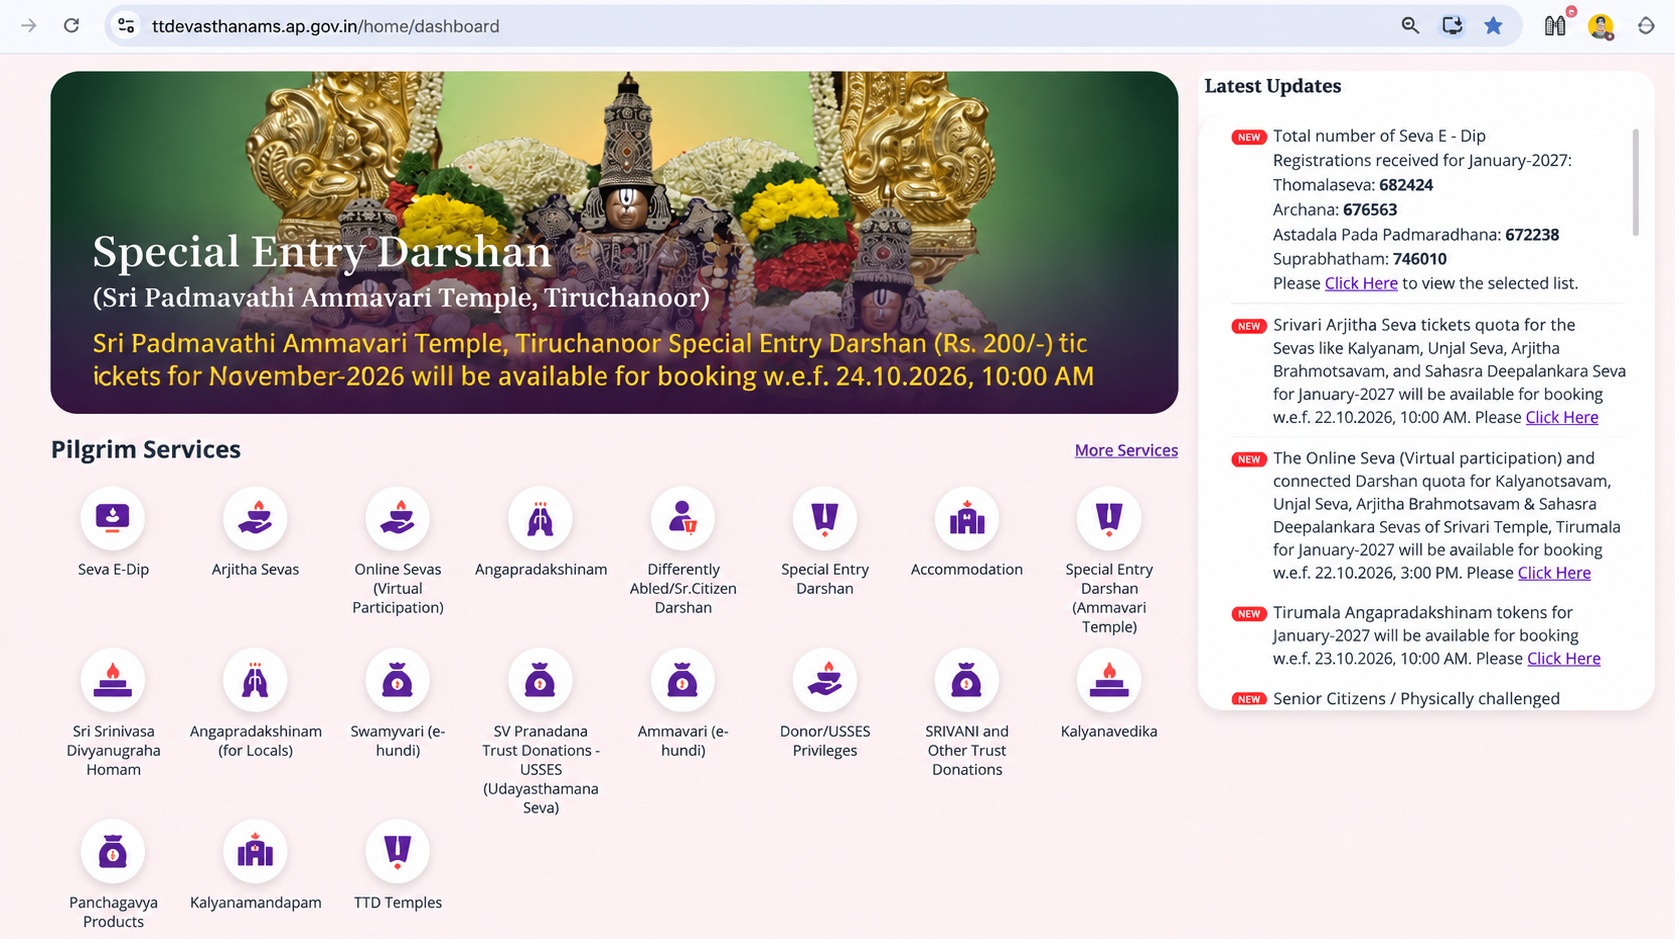The width and height of the screenshot is (1675, 939).
Task: Click Here link for Arjitha Seva tickets quota
Action: coord(1561,417)
